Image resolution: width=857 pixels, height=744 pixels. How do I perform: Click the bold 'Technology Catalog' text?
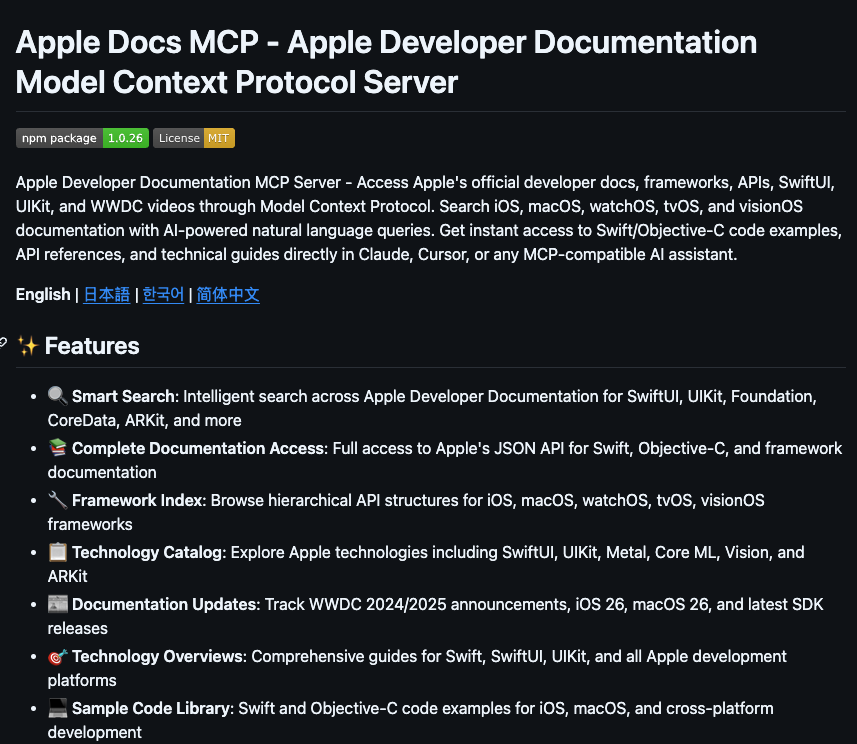pos(149,552)
